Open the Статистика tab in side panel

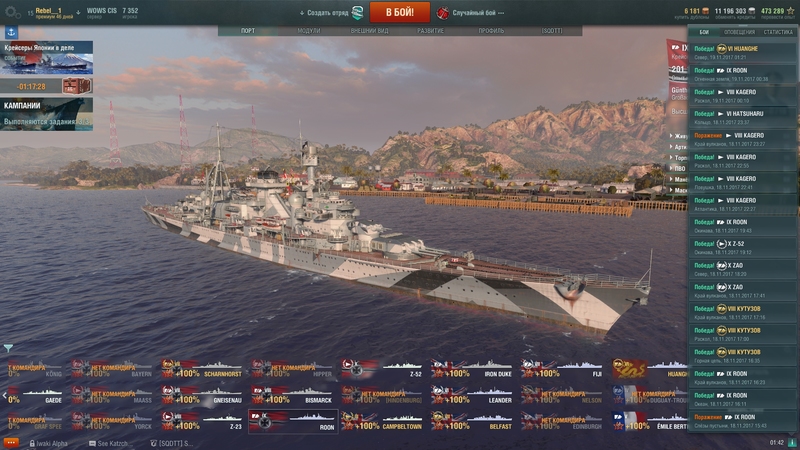pos(778,32)
